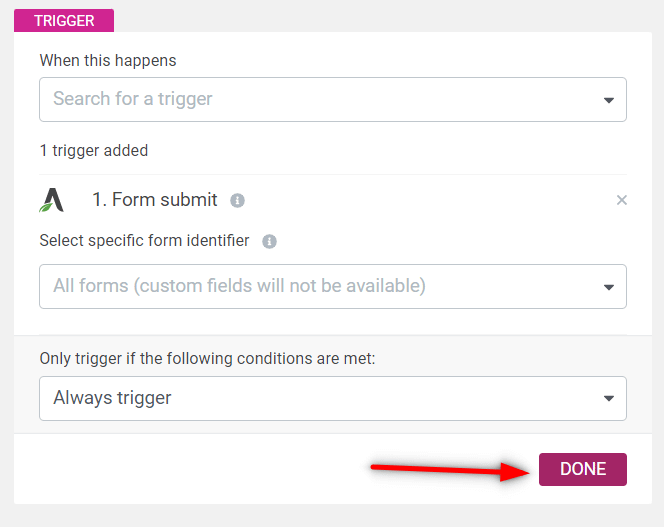Screen dimensions: 664x527
Task: Remove the Form submit trigger with X
Action: pos(621,200)
